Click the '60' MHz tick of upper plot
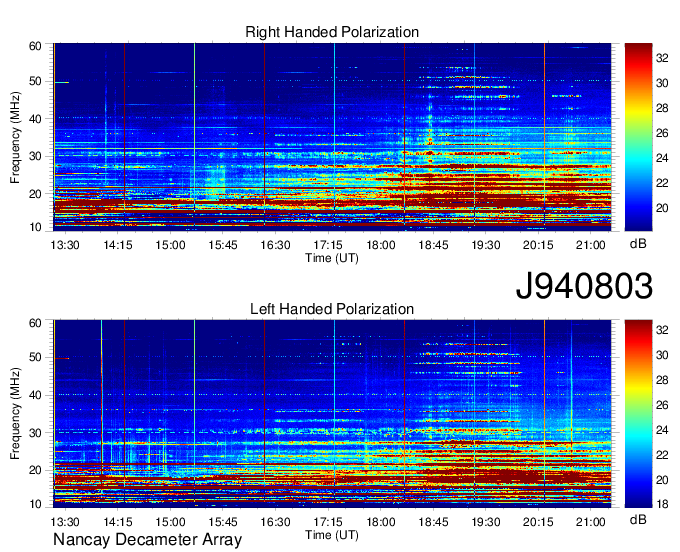 (x=35, y=46)
